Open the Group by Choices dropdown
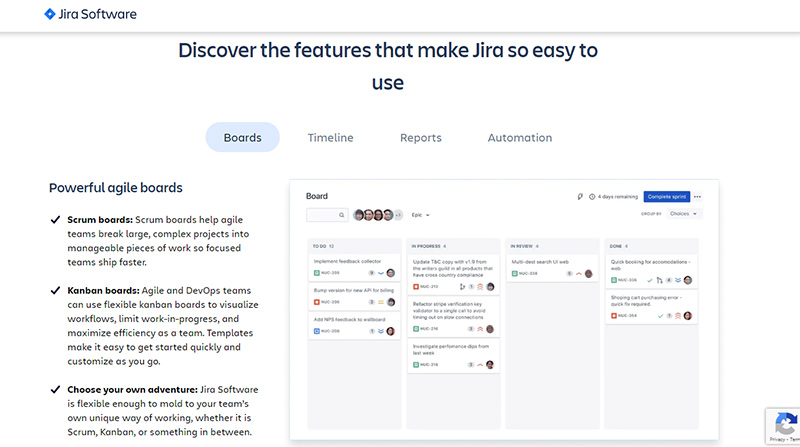The width and height of the screenshot is (800, 447). coord(684,214)
